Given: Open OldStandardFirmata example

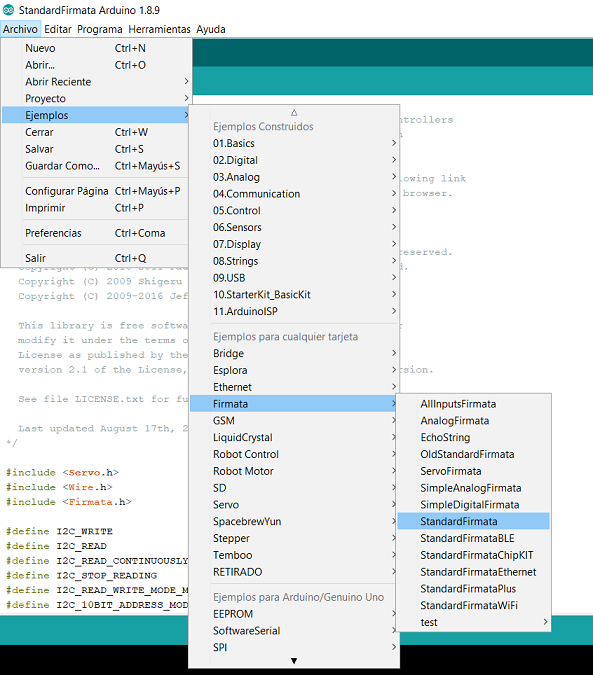Looking at the screenshot, I should click(x=473, y=454).
